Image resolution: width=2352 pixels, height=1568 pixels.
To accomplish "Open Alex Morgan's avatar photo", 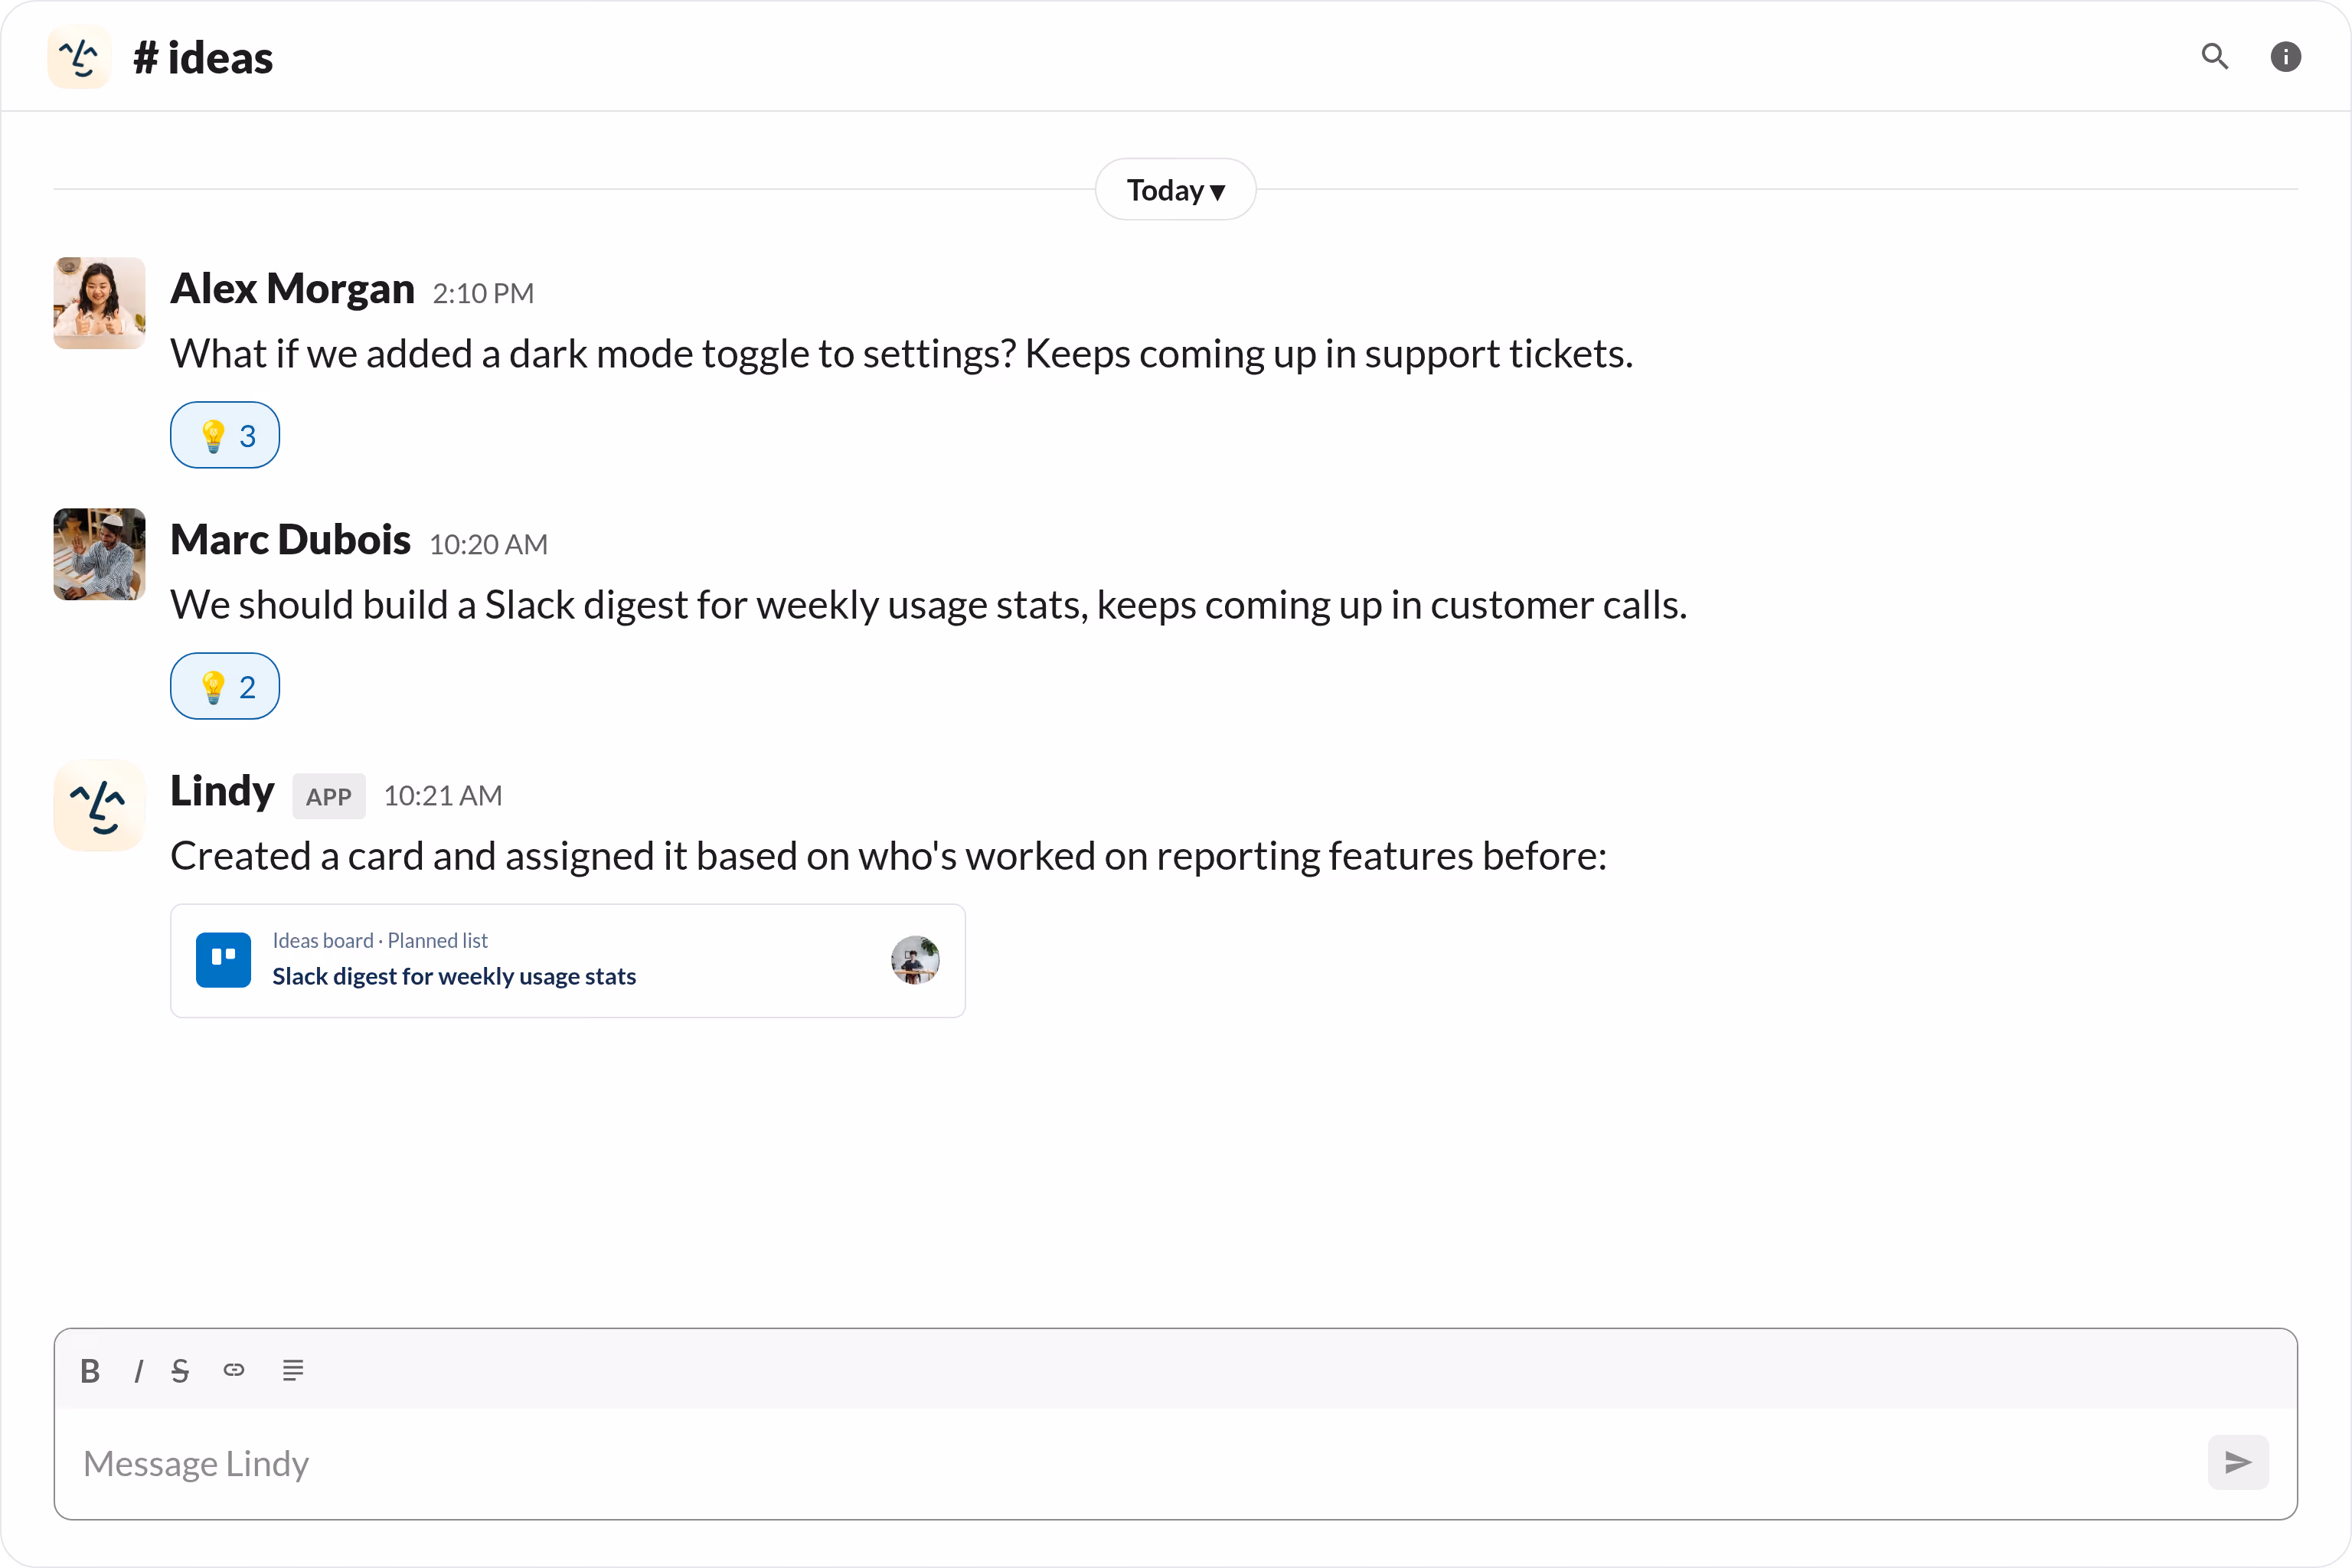I will pyautogui.click(x=99, y=303).
